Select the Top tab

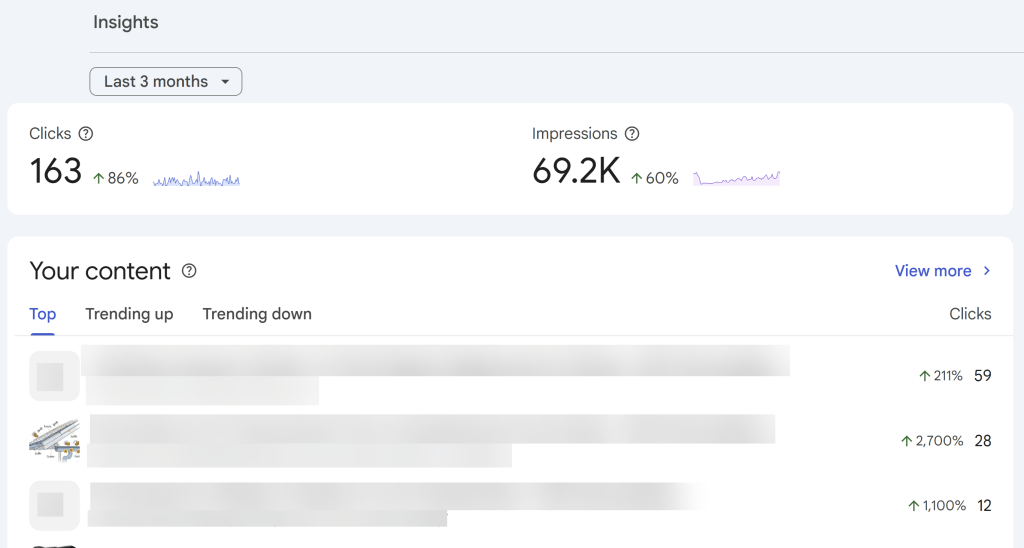pos(43,314)
